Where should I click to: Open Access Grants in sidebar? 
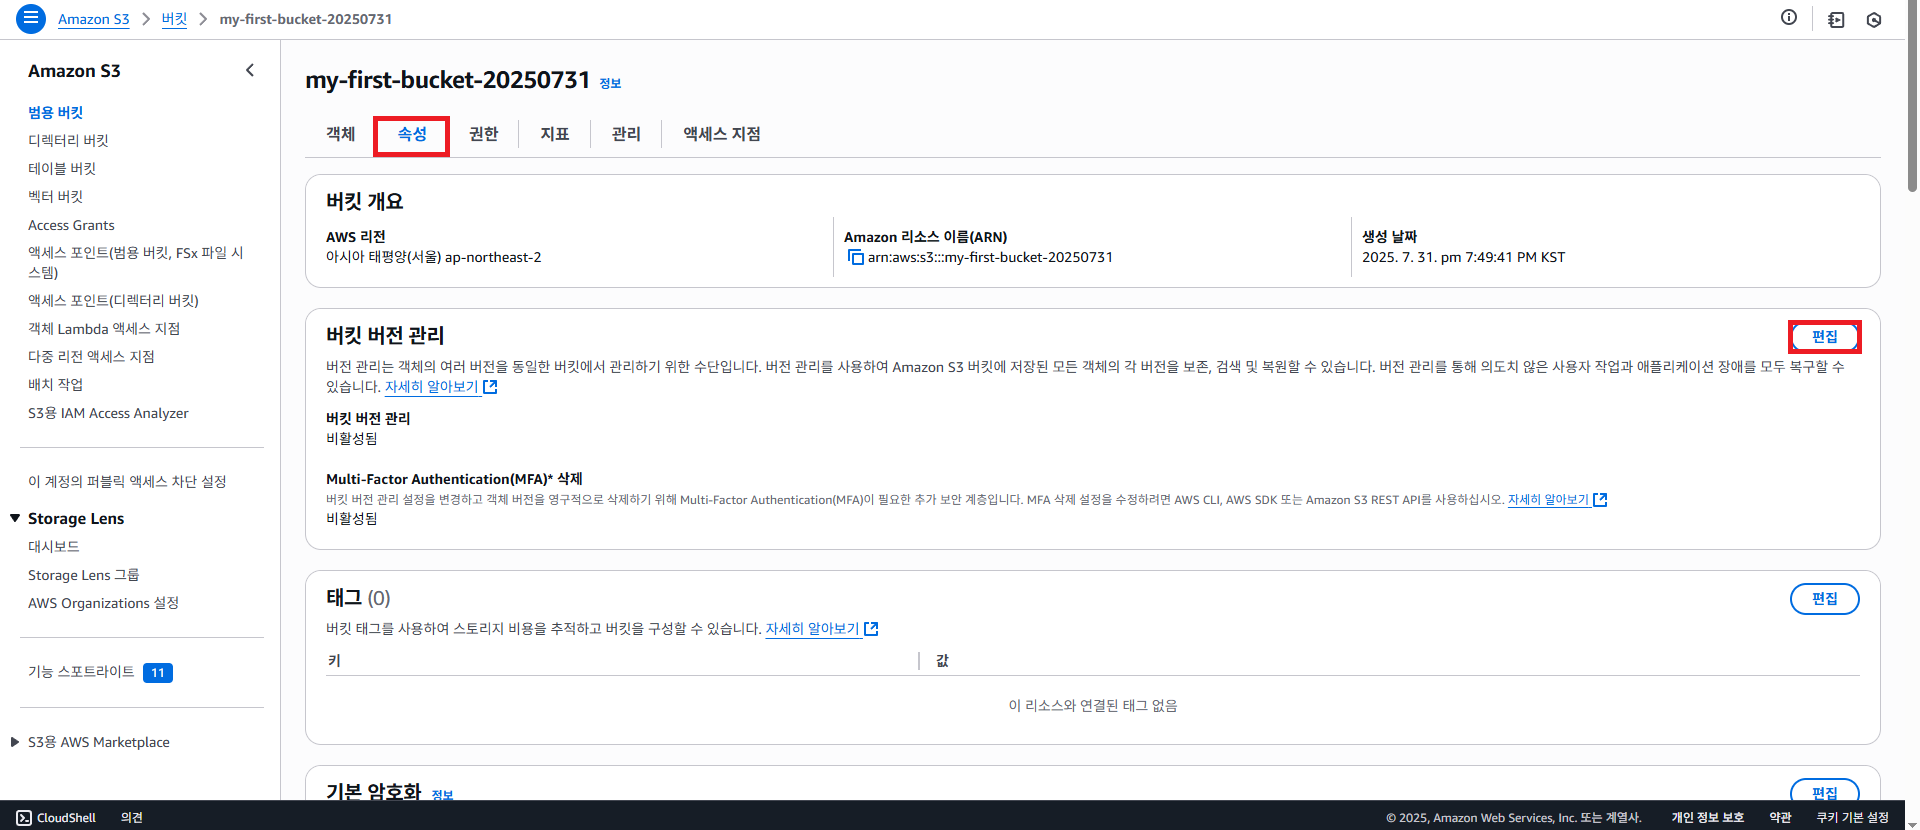71,225
